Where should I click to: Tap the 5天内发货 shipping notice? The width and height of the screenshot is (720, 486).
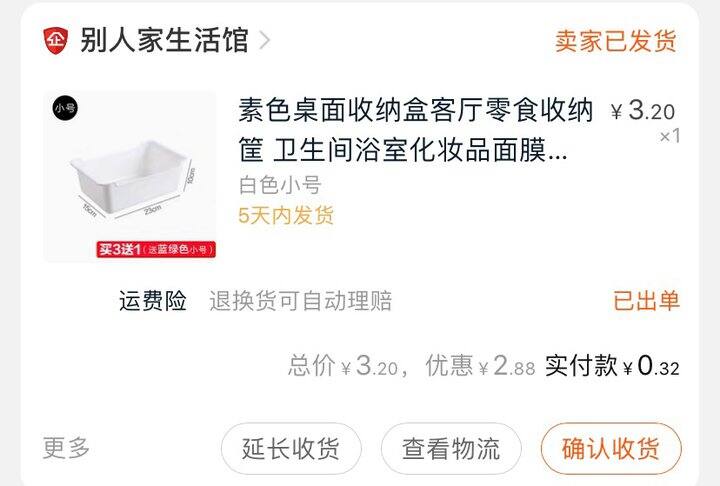point(286,215)
